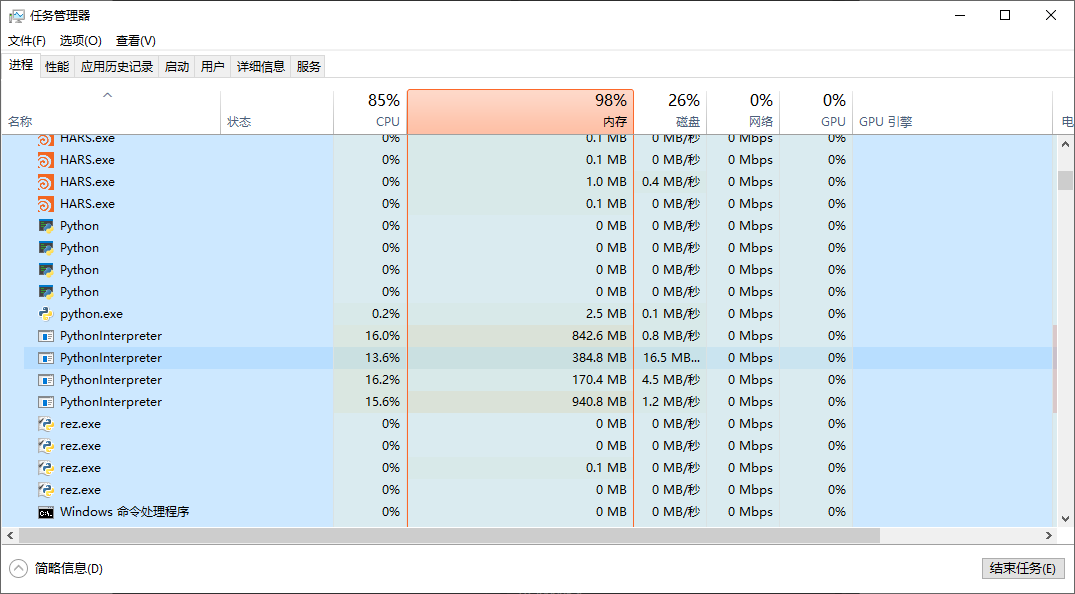Viewport: 1075px width, 594px height.
Task: Switch to the 详细信息 tab
Action: tap(261, 67)
